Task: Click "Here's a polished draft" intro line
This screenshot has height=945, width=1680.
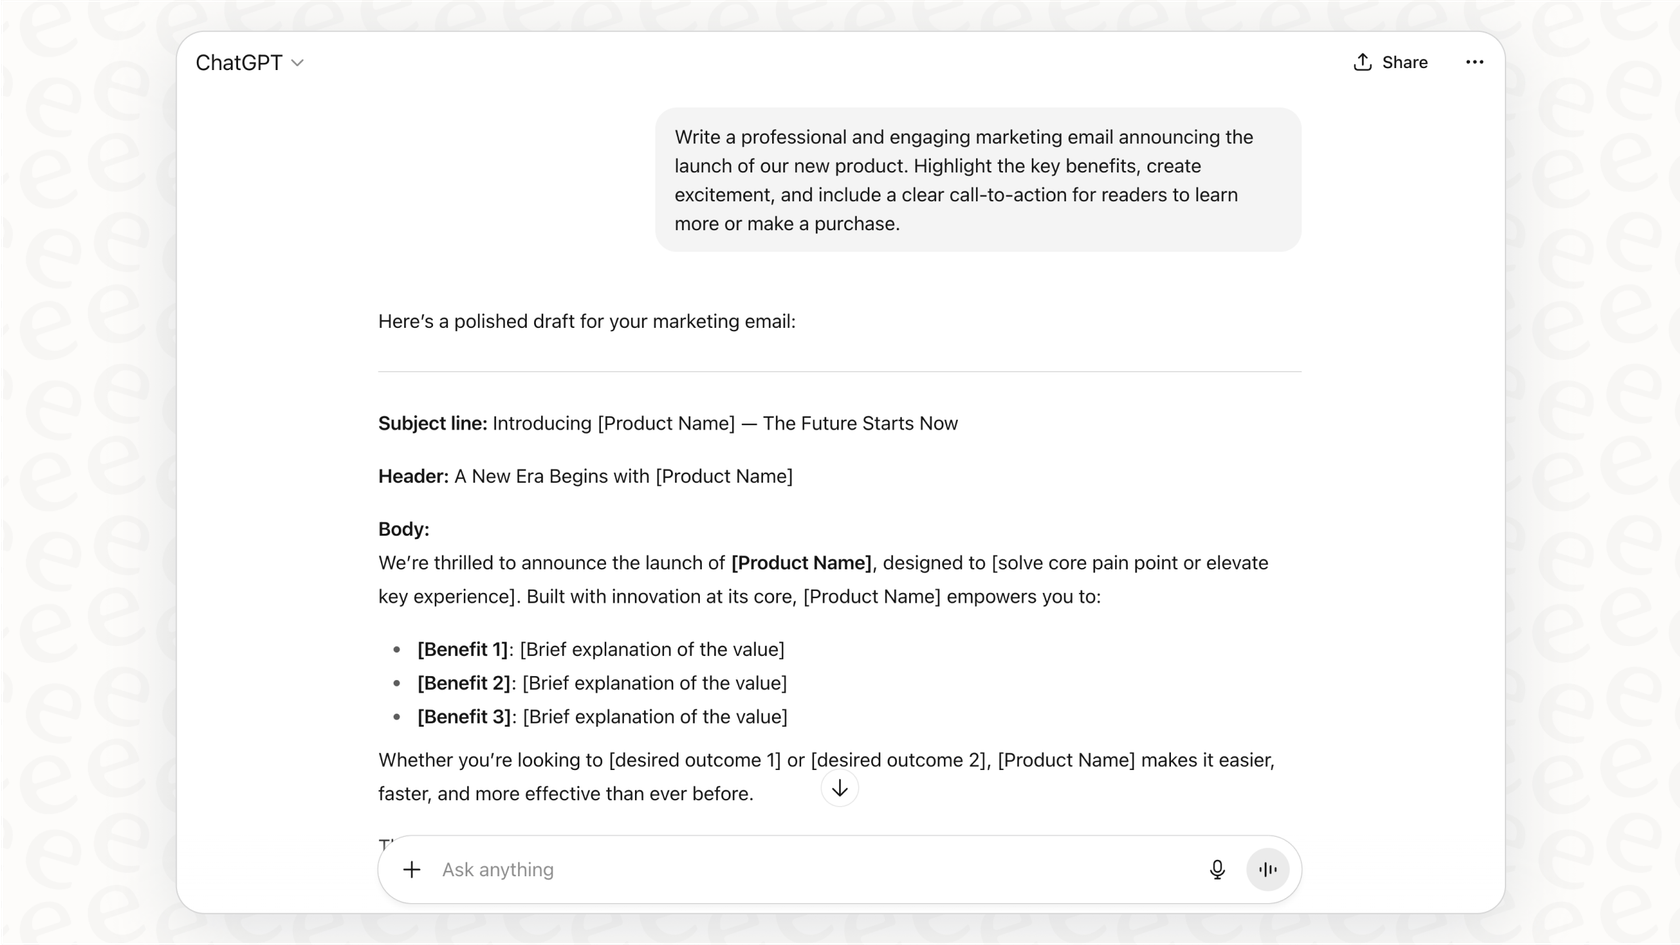Action: pos(586,322)
